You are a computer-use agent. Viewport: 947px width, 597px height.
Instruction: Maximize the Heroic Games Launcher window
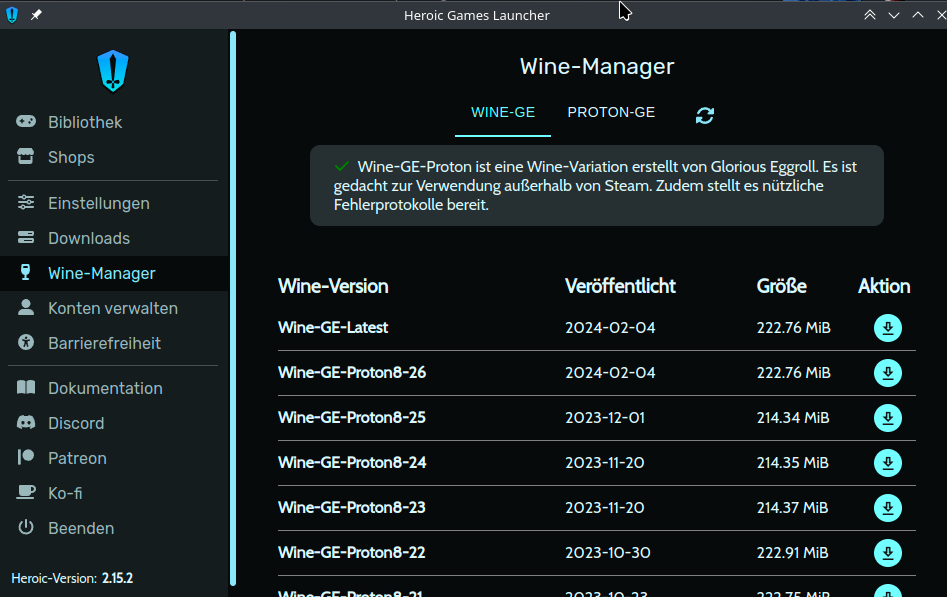(x=918, y=15)
